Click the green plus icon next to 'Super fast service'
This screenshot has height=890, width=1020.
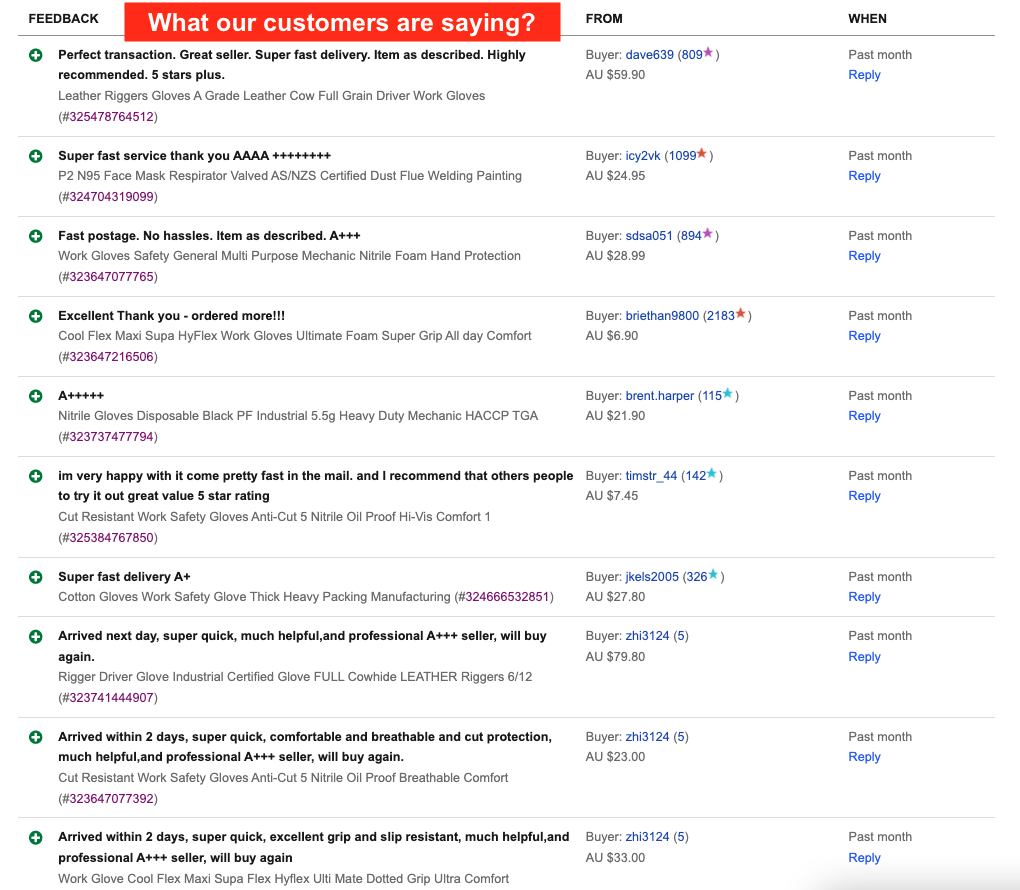point(36,156)
